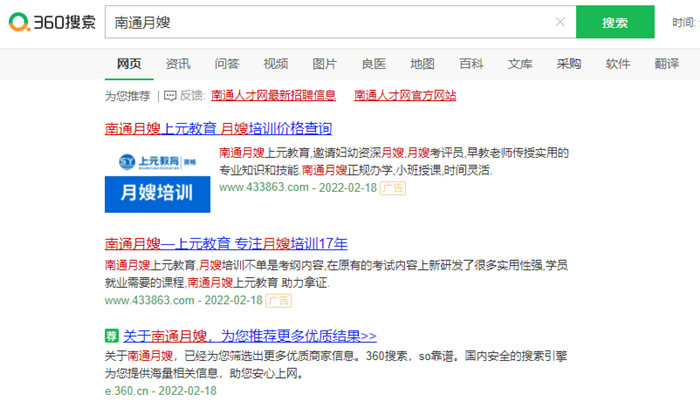Open result 南通月嫂—上元教育 专注月嫂培训17年
This screenshot has height=414, width=700.
tap(226, 244)
